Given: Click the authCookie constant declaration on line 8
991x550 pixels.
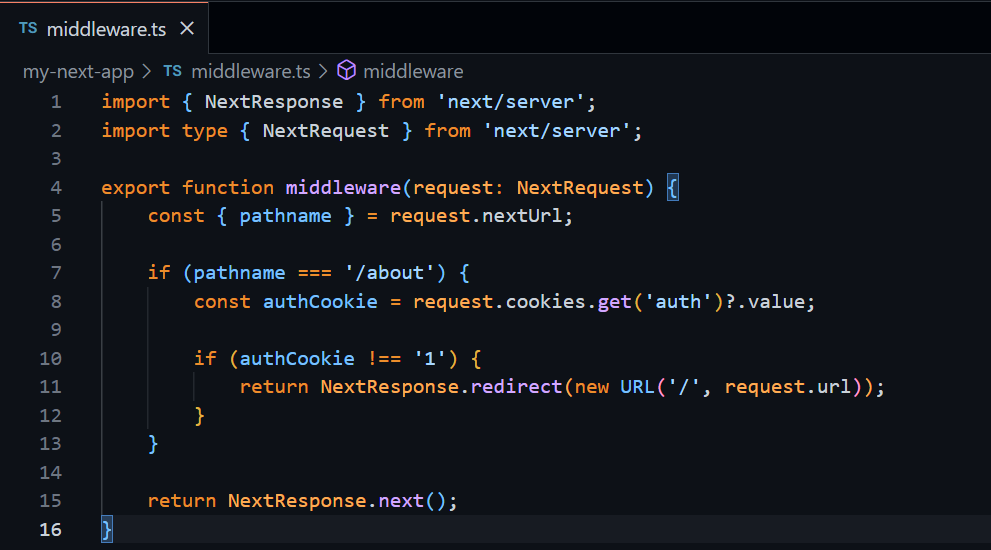Looking at the screenshot, I should [320, 302].
